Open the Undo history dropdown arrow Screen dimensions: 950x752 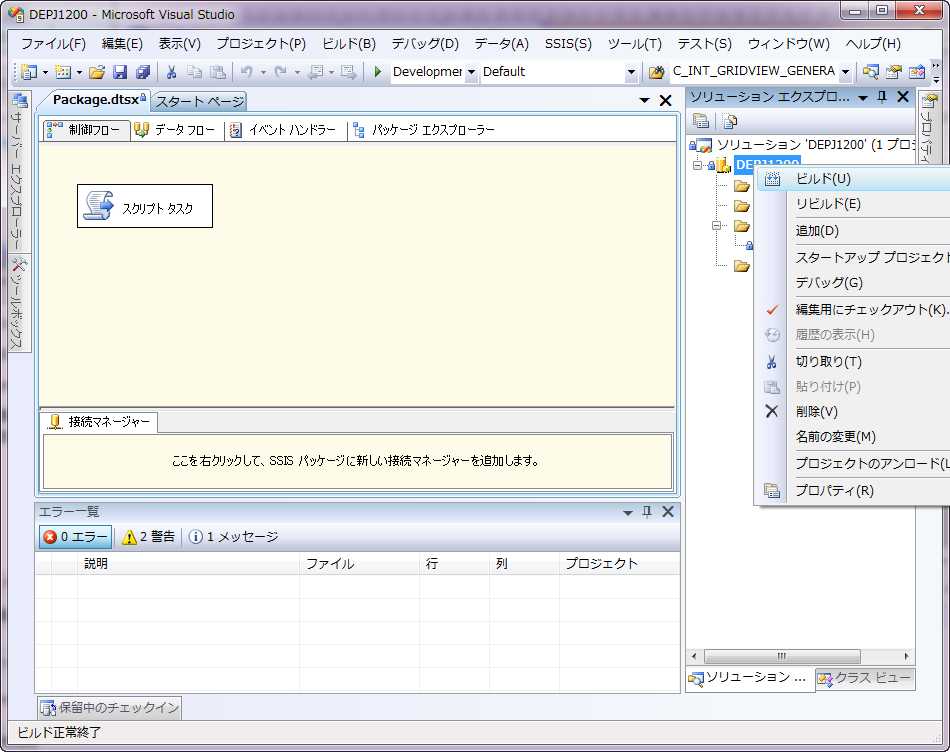click(x=263, y=73)
